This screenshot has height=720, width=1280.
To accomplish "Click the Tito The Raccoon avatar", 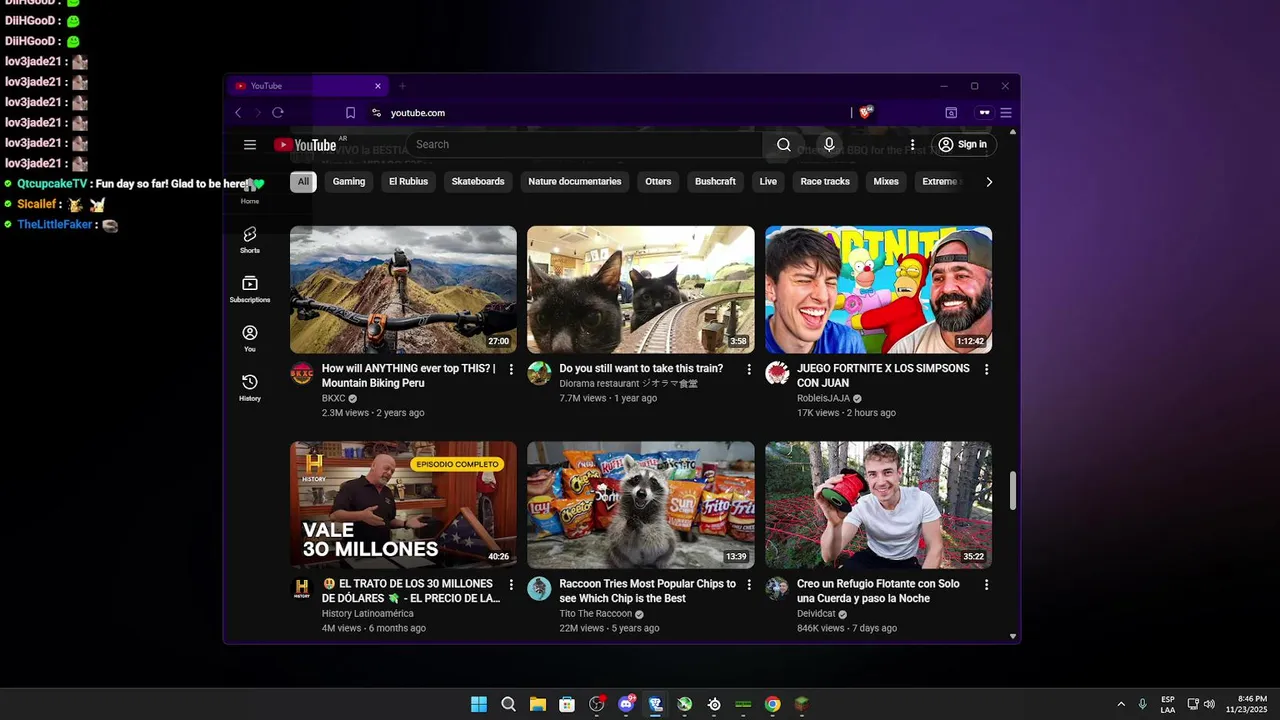I will (539, 589).
